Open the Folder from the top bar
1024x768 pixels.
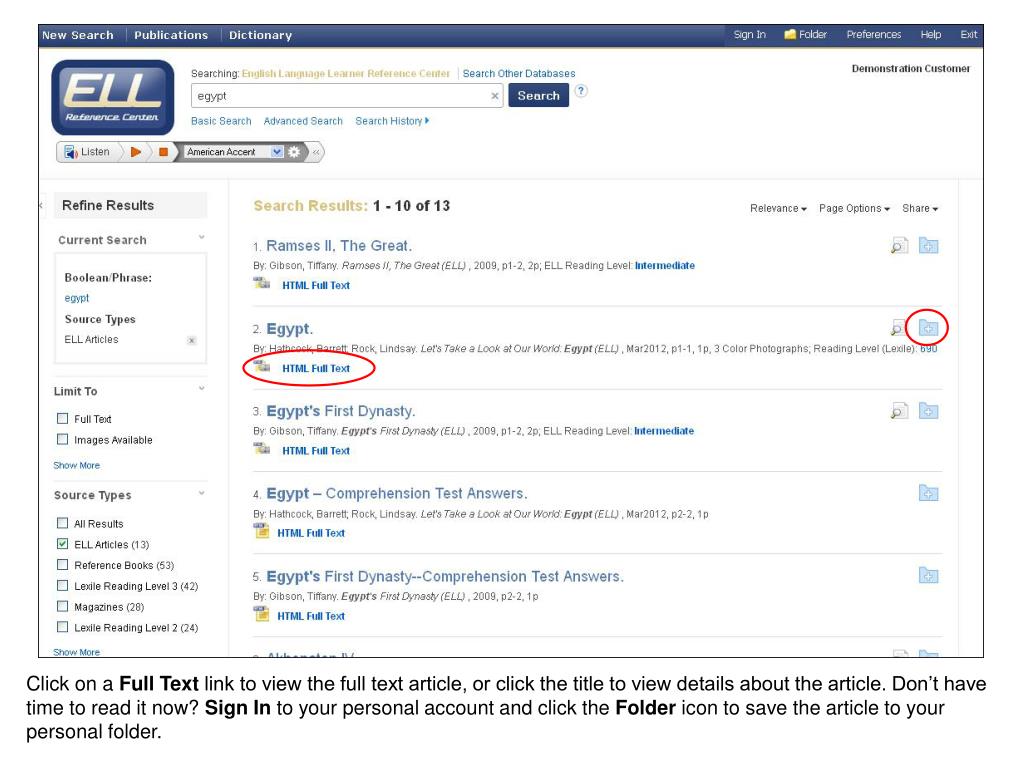click(x=805, y=35)
